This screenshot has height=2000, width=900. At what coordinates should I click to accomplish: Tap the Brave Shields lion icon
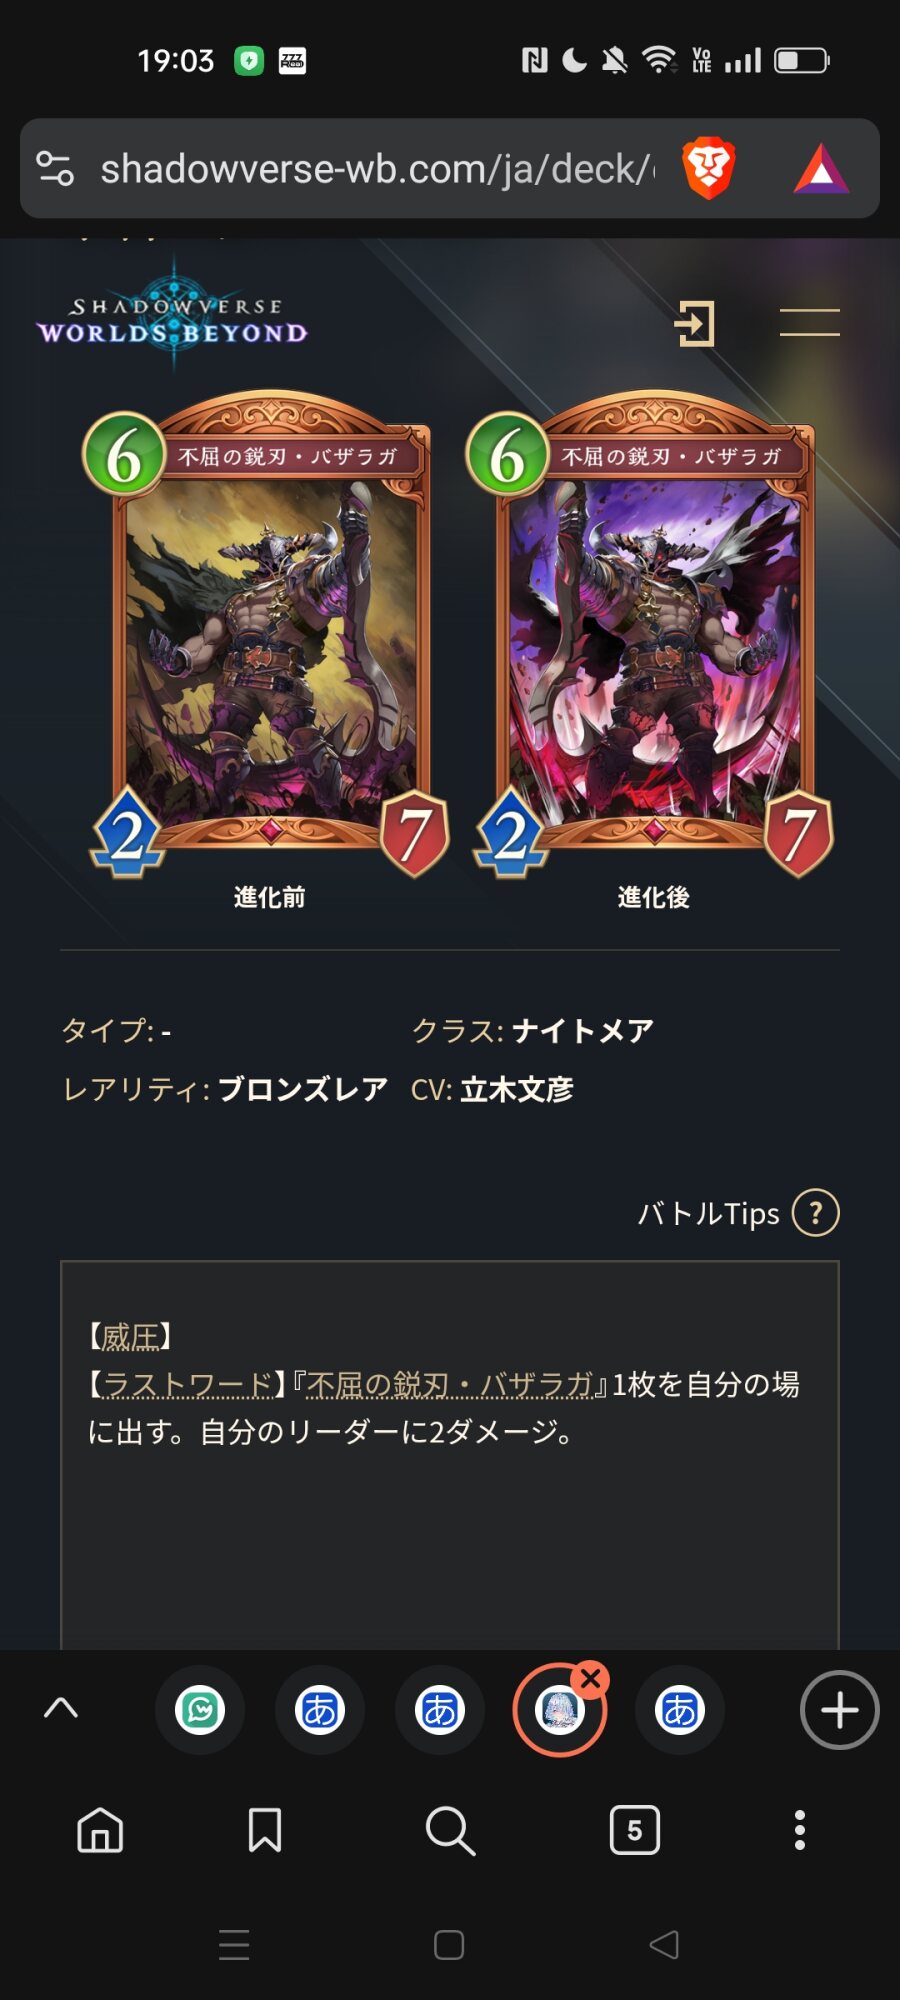(708, 168)
